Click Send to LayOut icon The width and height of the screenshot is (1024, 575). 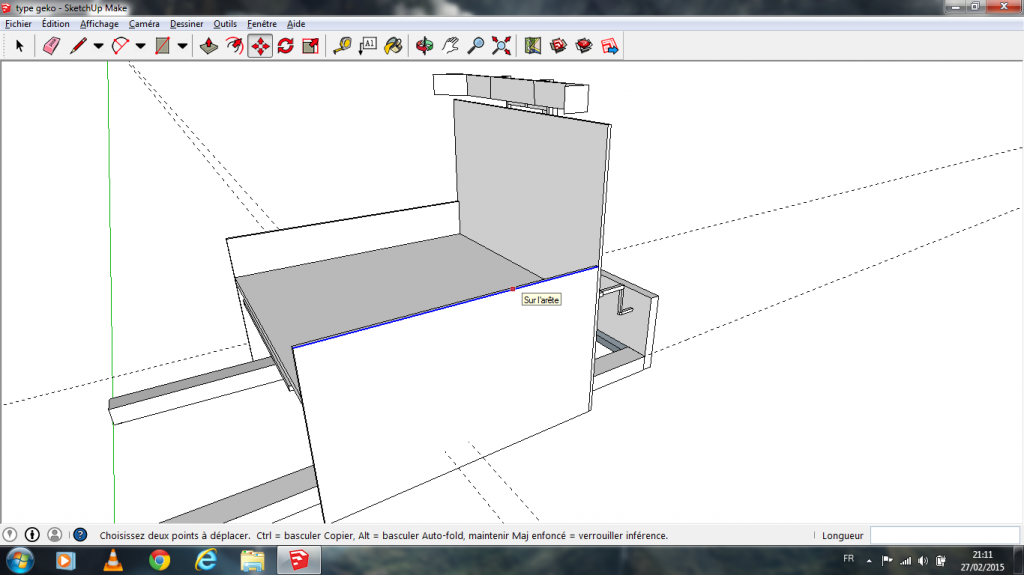[609, 46]
